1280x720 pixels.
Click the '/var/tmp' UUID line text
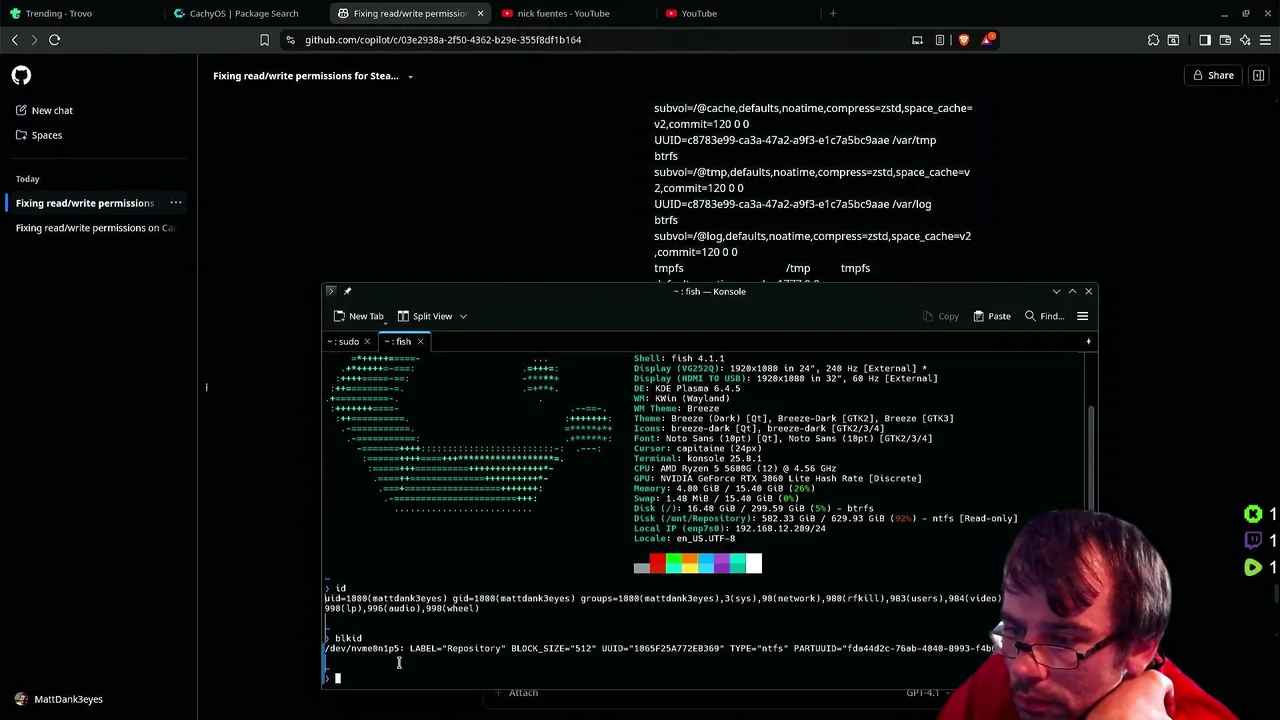pos(795,140)
